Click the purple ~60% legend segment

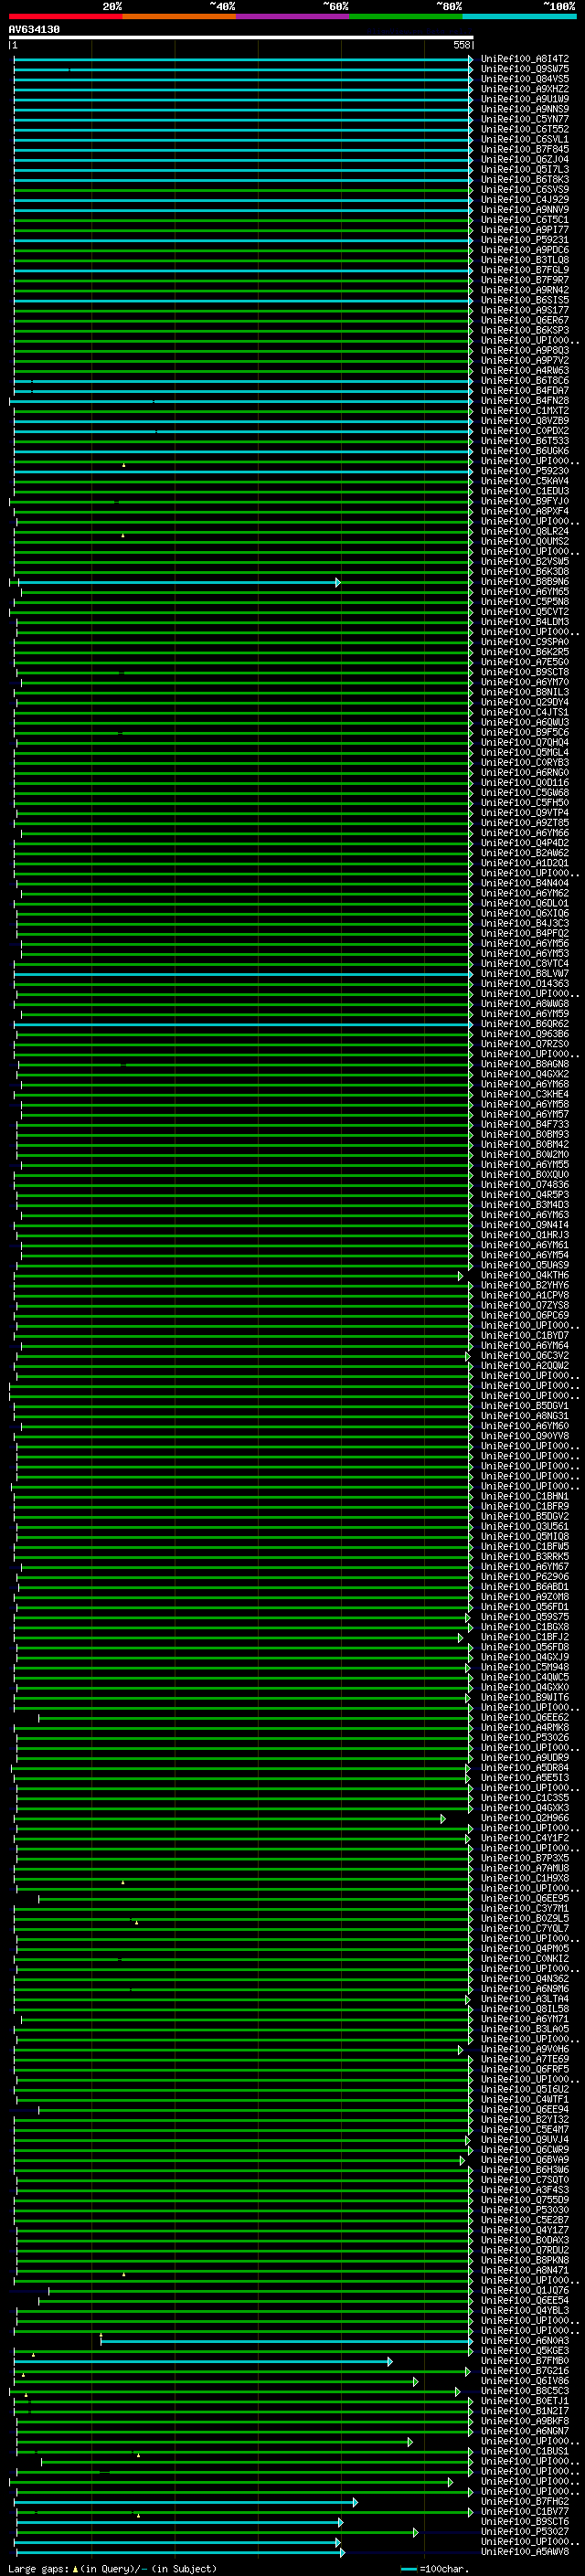coord(293,16)
